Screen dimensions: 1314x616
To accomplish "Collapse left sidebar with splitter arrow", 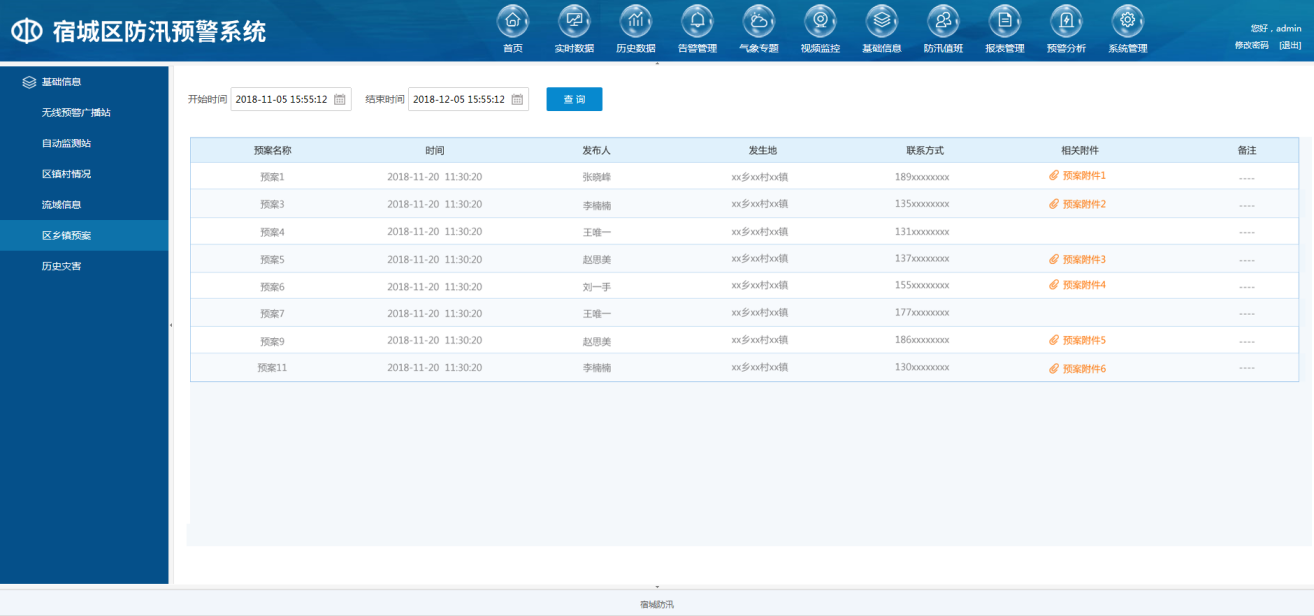I will click(x=171, y=325).
